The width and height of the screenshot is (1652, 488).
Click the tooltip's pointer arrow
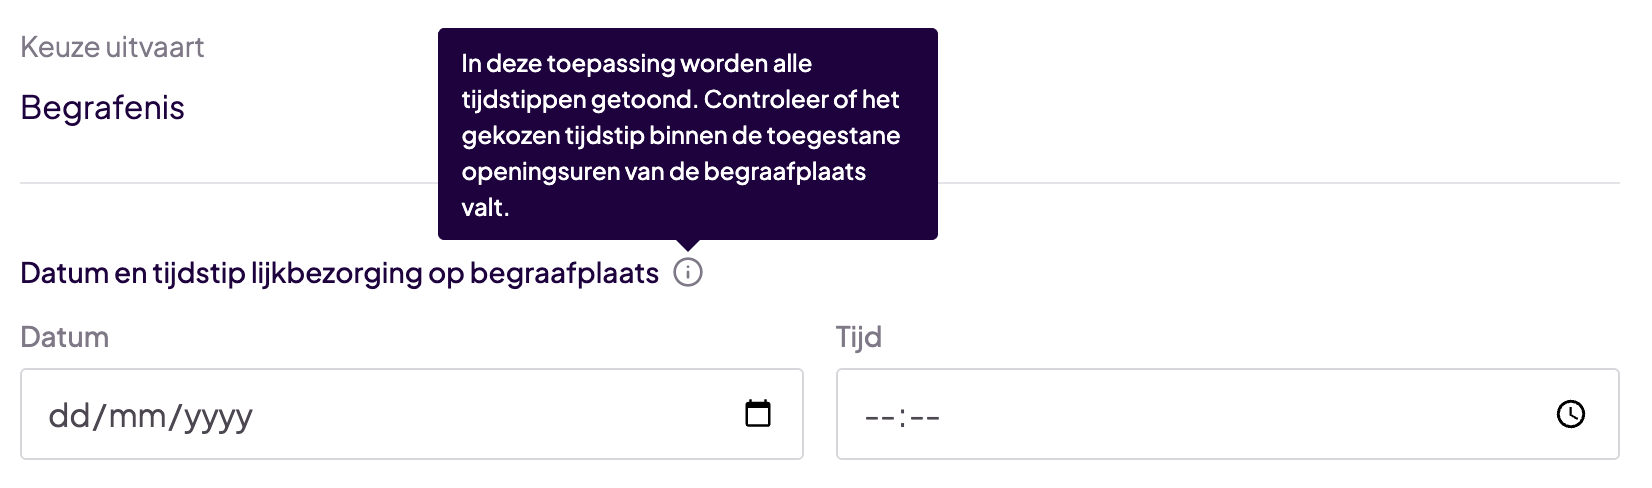[688, 245]
